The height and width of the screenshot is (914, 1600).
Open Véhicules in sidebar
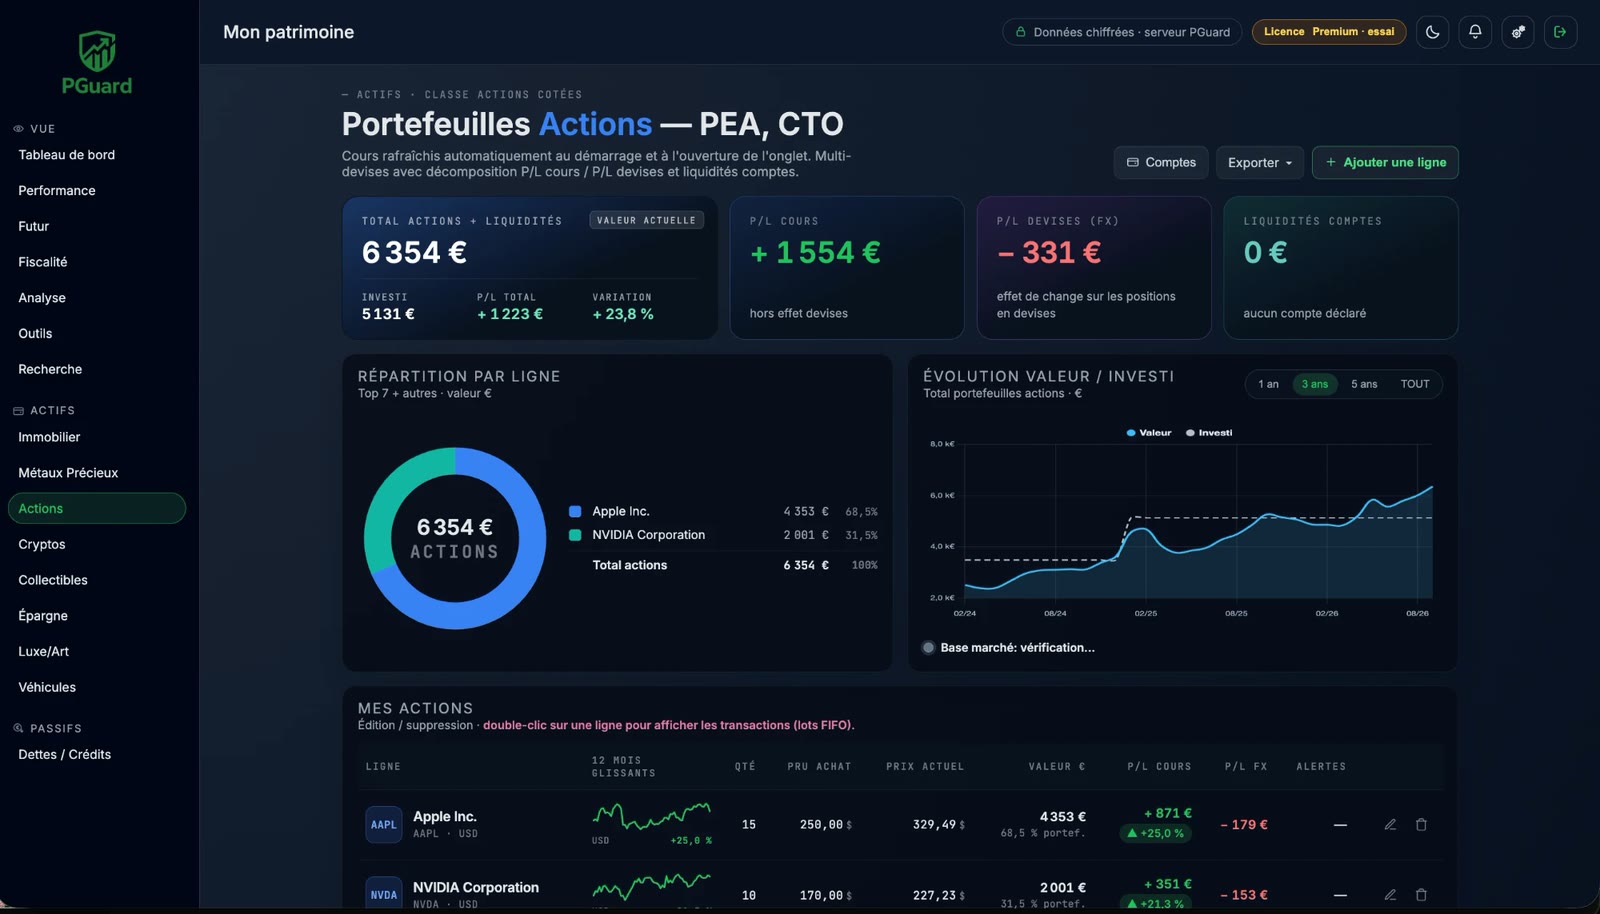pyautogui.click(x=47, y=687)
